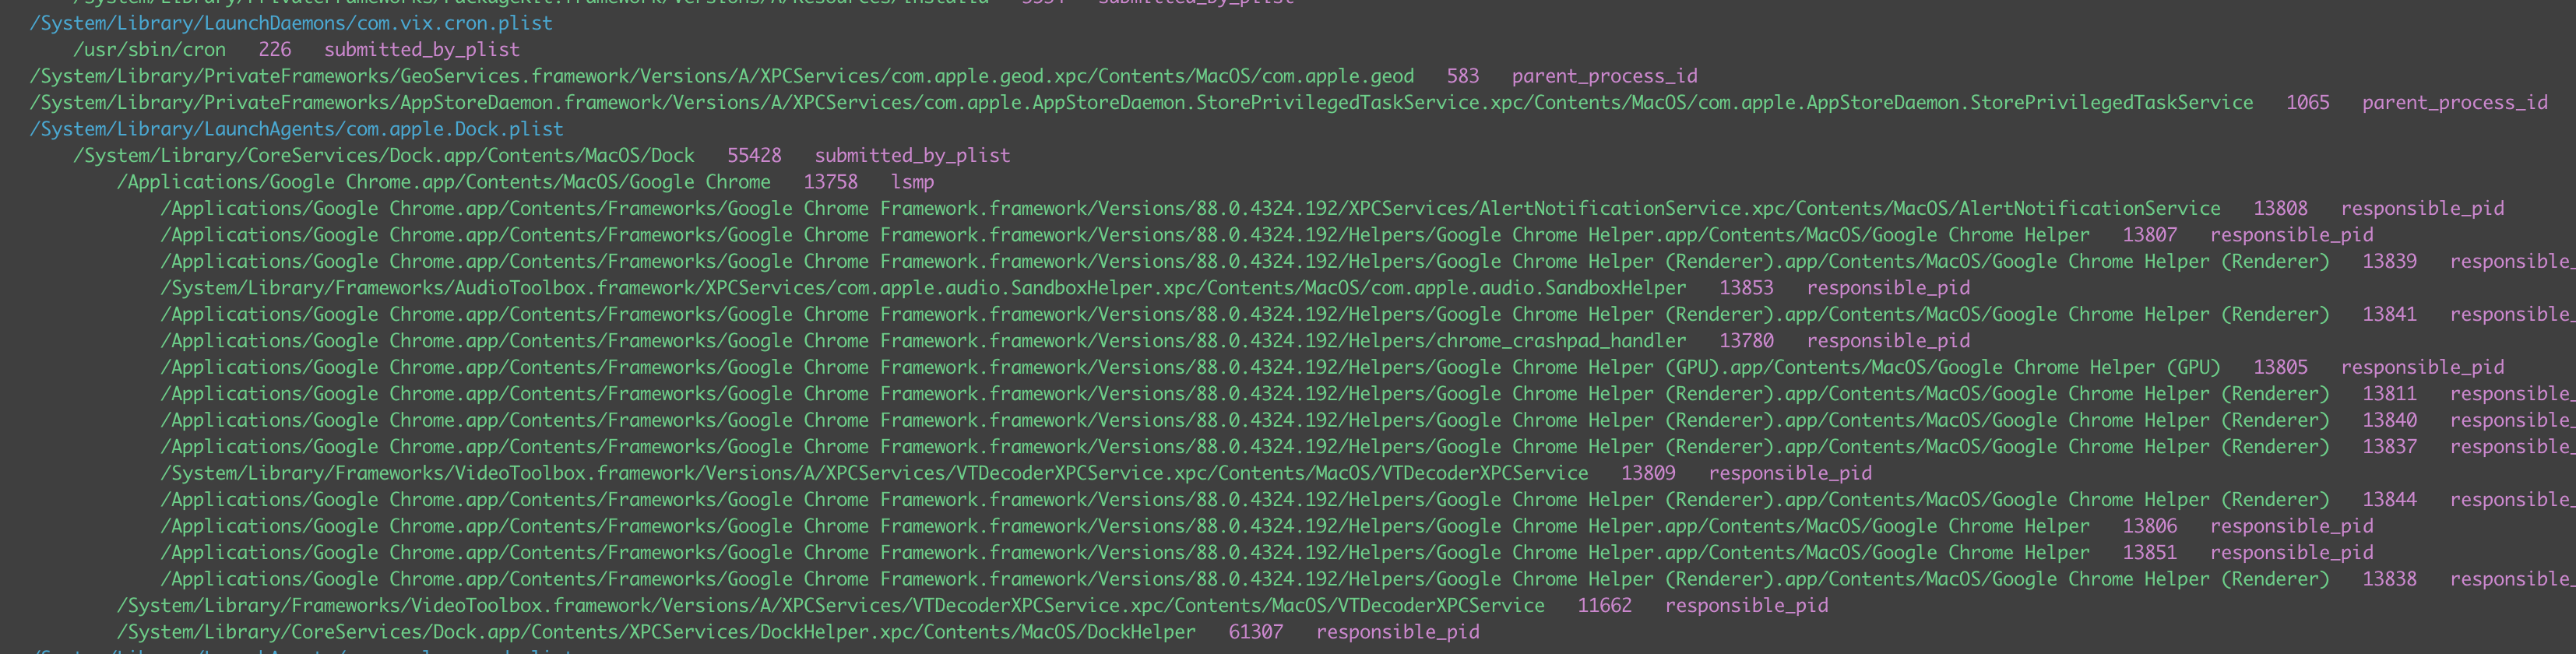The width and height of the screenshot is (2576, 654).
Task: Click the com.apple.geod process path
Action: click(721, 76)
